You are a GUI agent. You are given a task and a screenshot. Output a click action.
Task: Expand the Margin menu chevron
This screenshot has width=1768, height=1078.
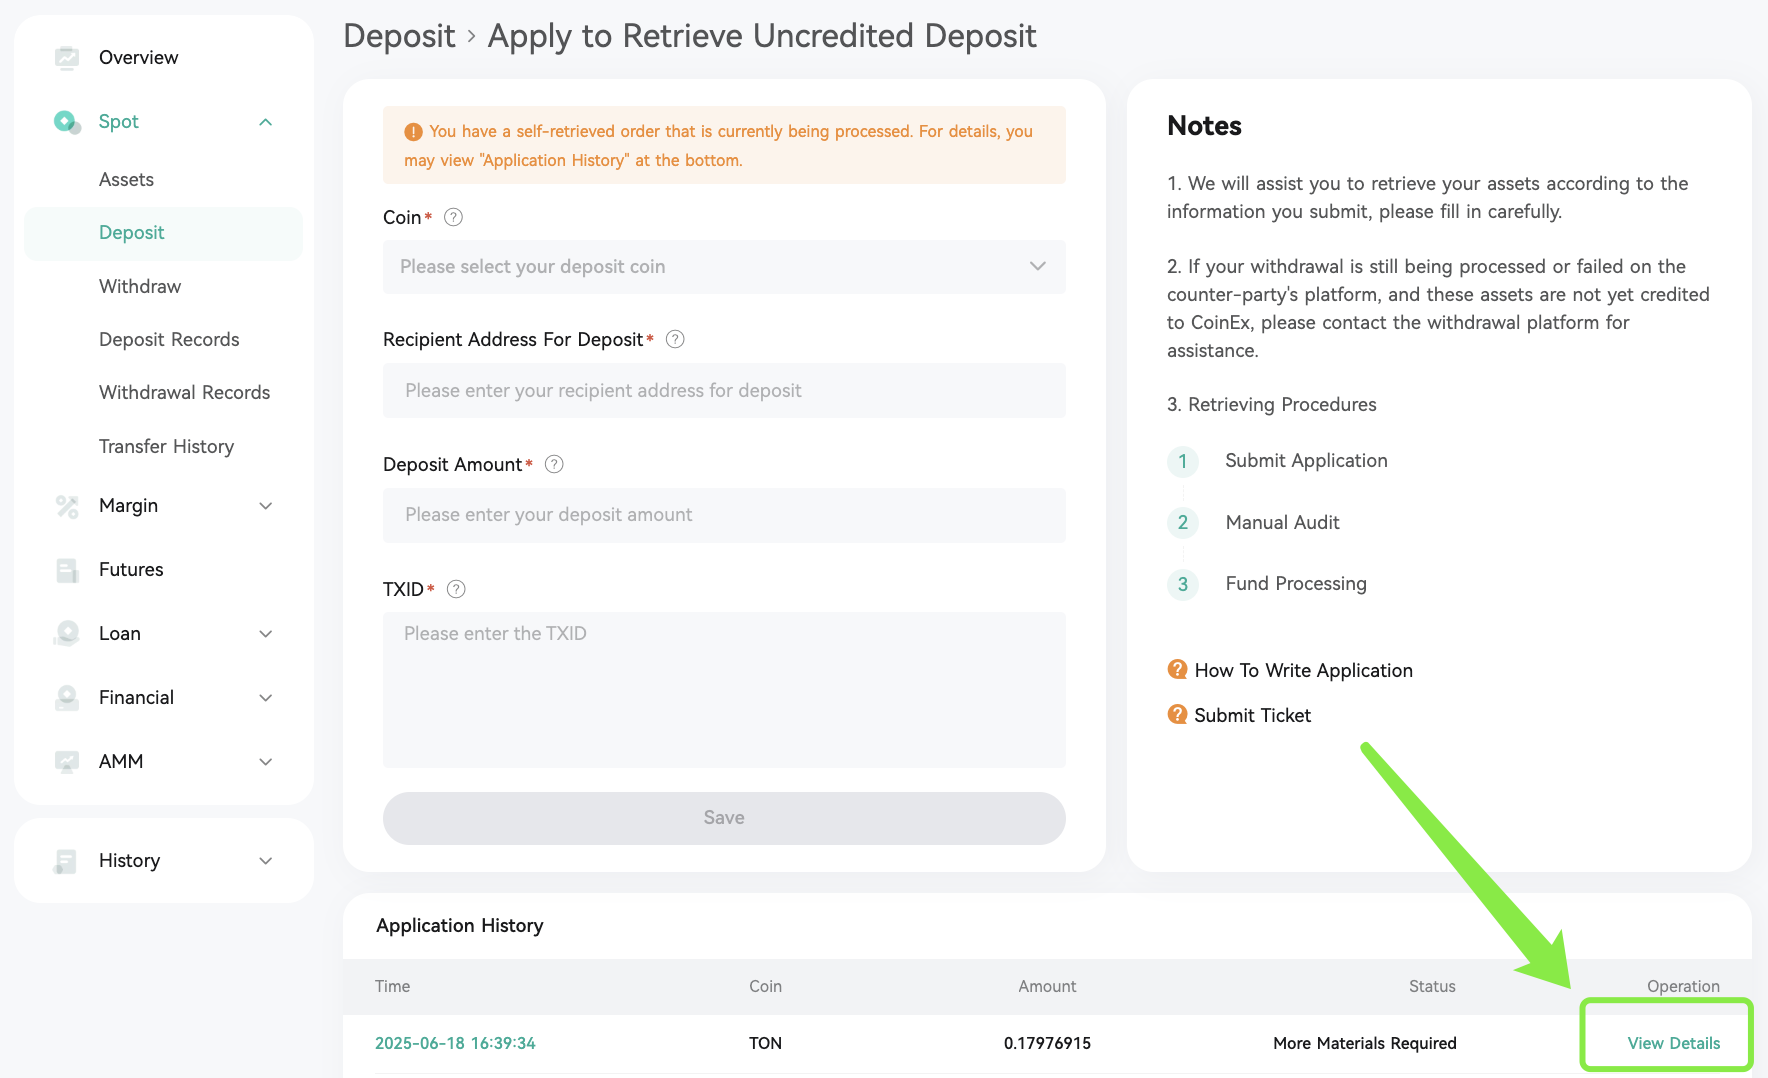pyautogui.click(x=266, y=506)
